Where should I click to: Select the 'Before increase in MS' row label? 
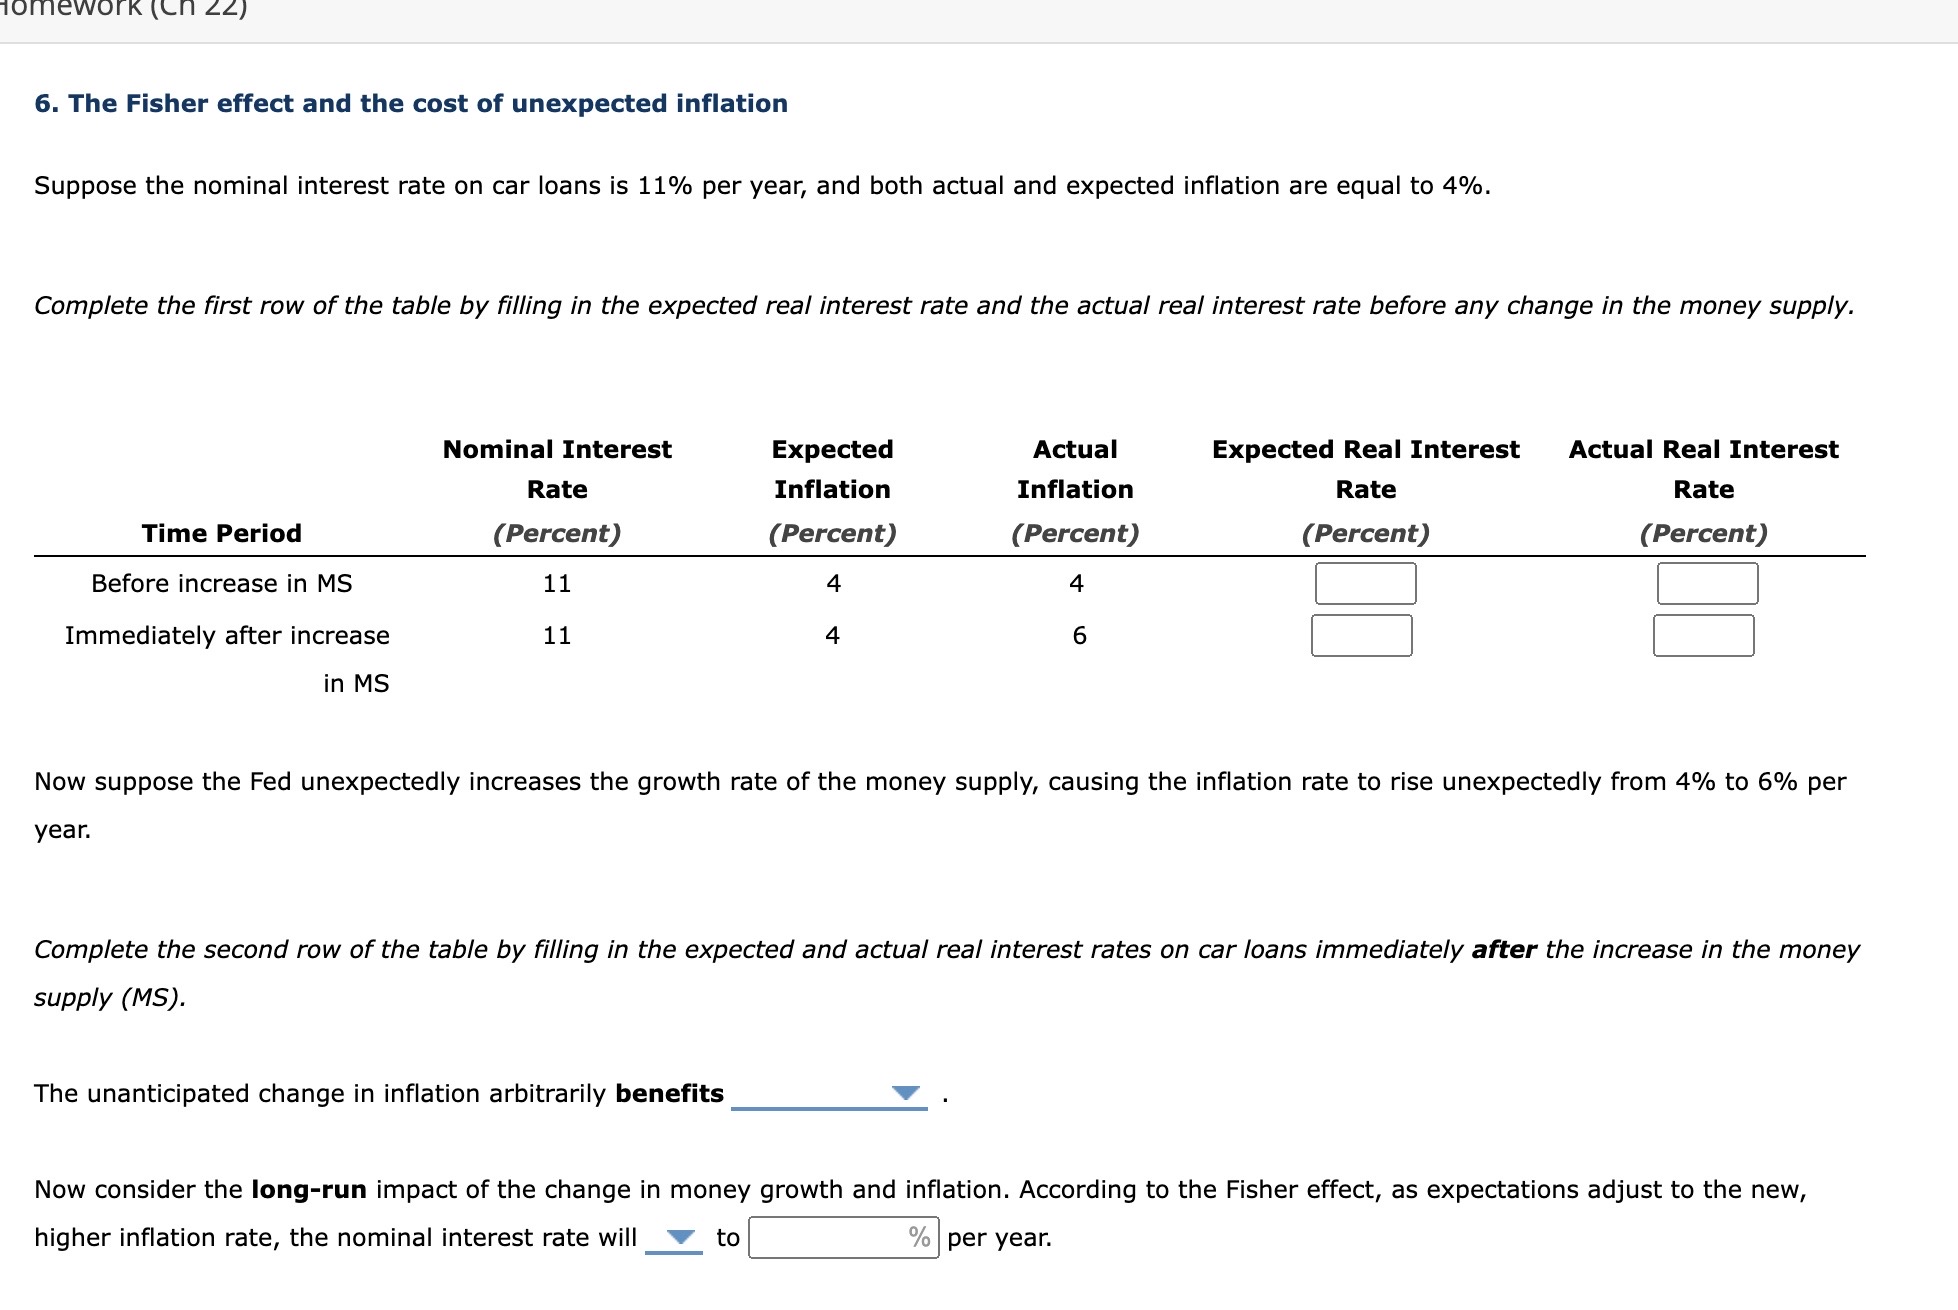[221, 583]
